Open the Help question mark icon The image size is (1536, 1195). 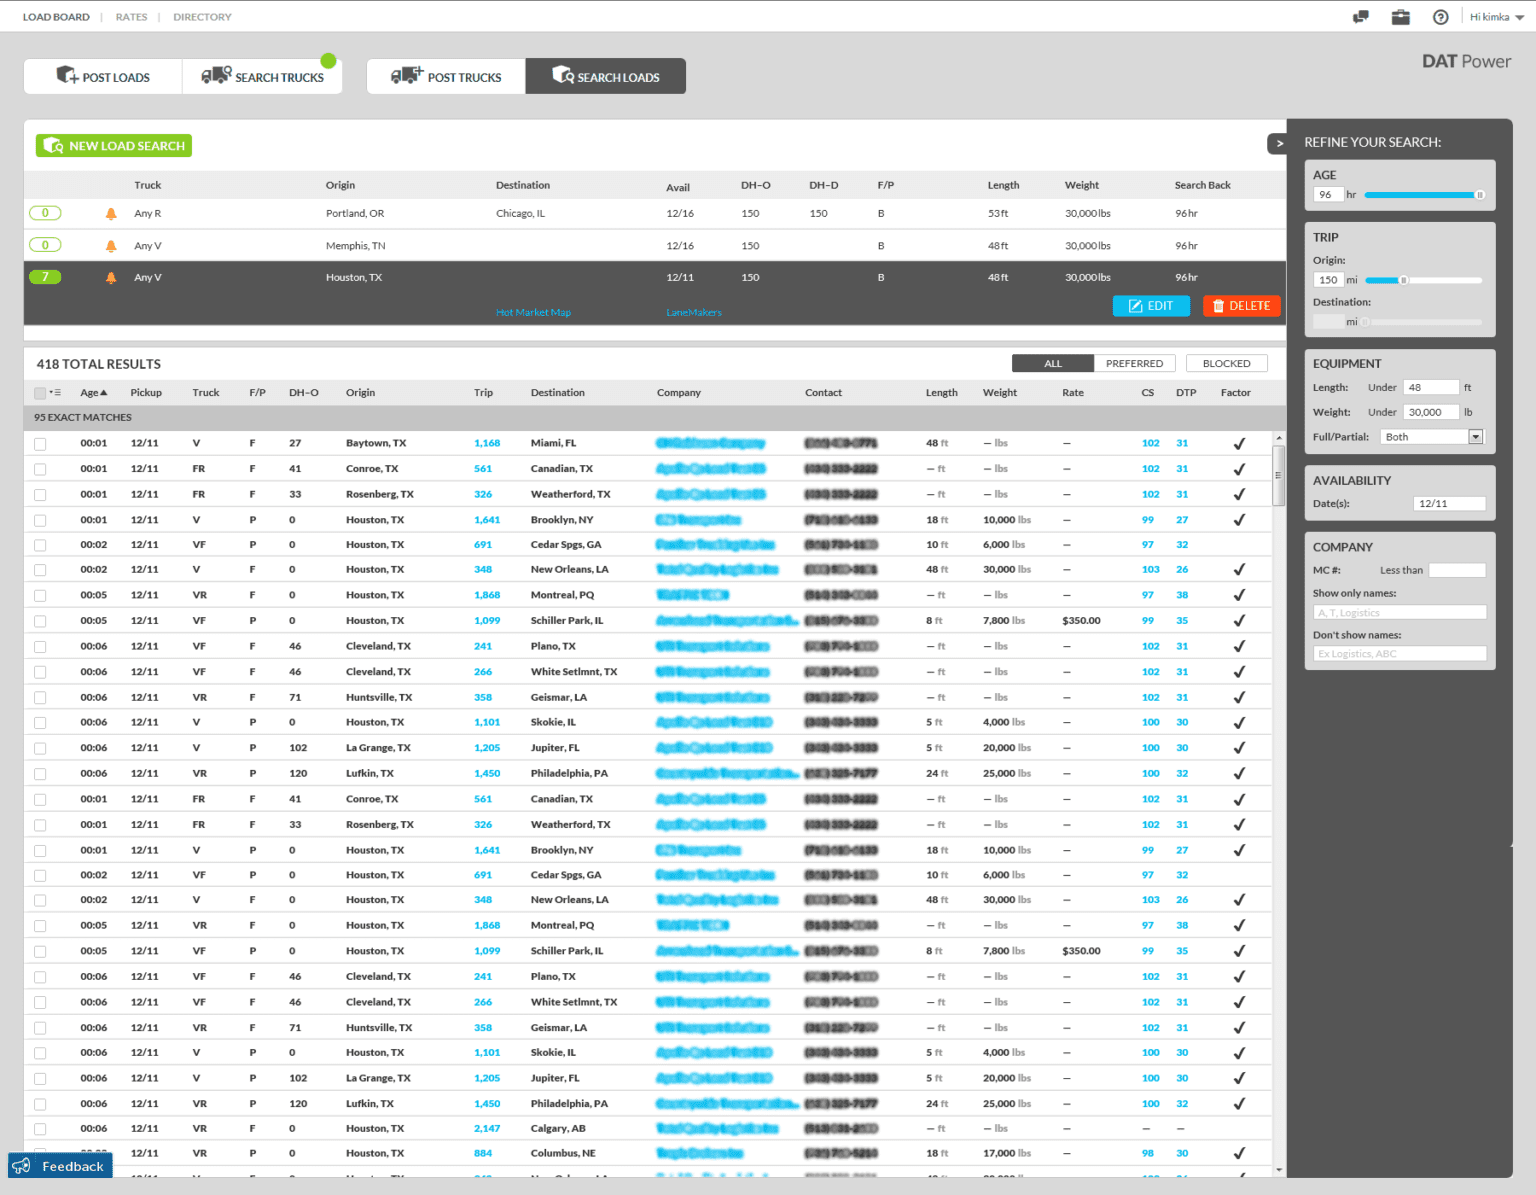[x=1440, y=16]
